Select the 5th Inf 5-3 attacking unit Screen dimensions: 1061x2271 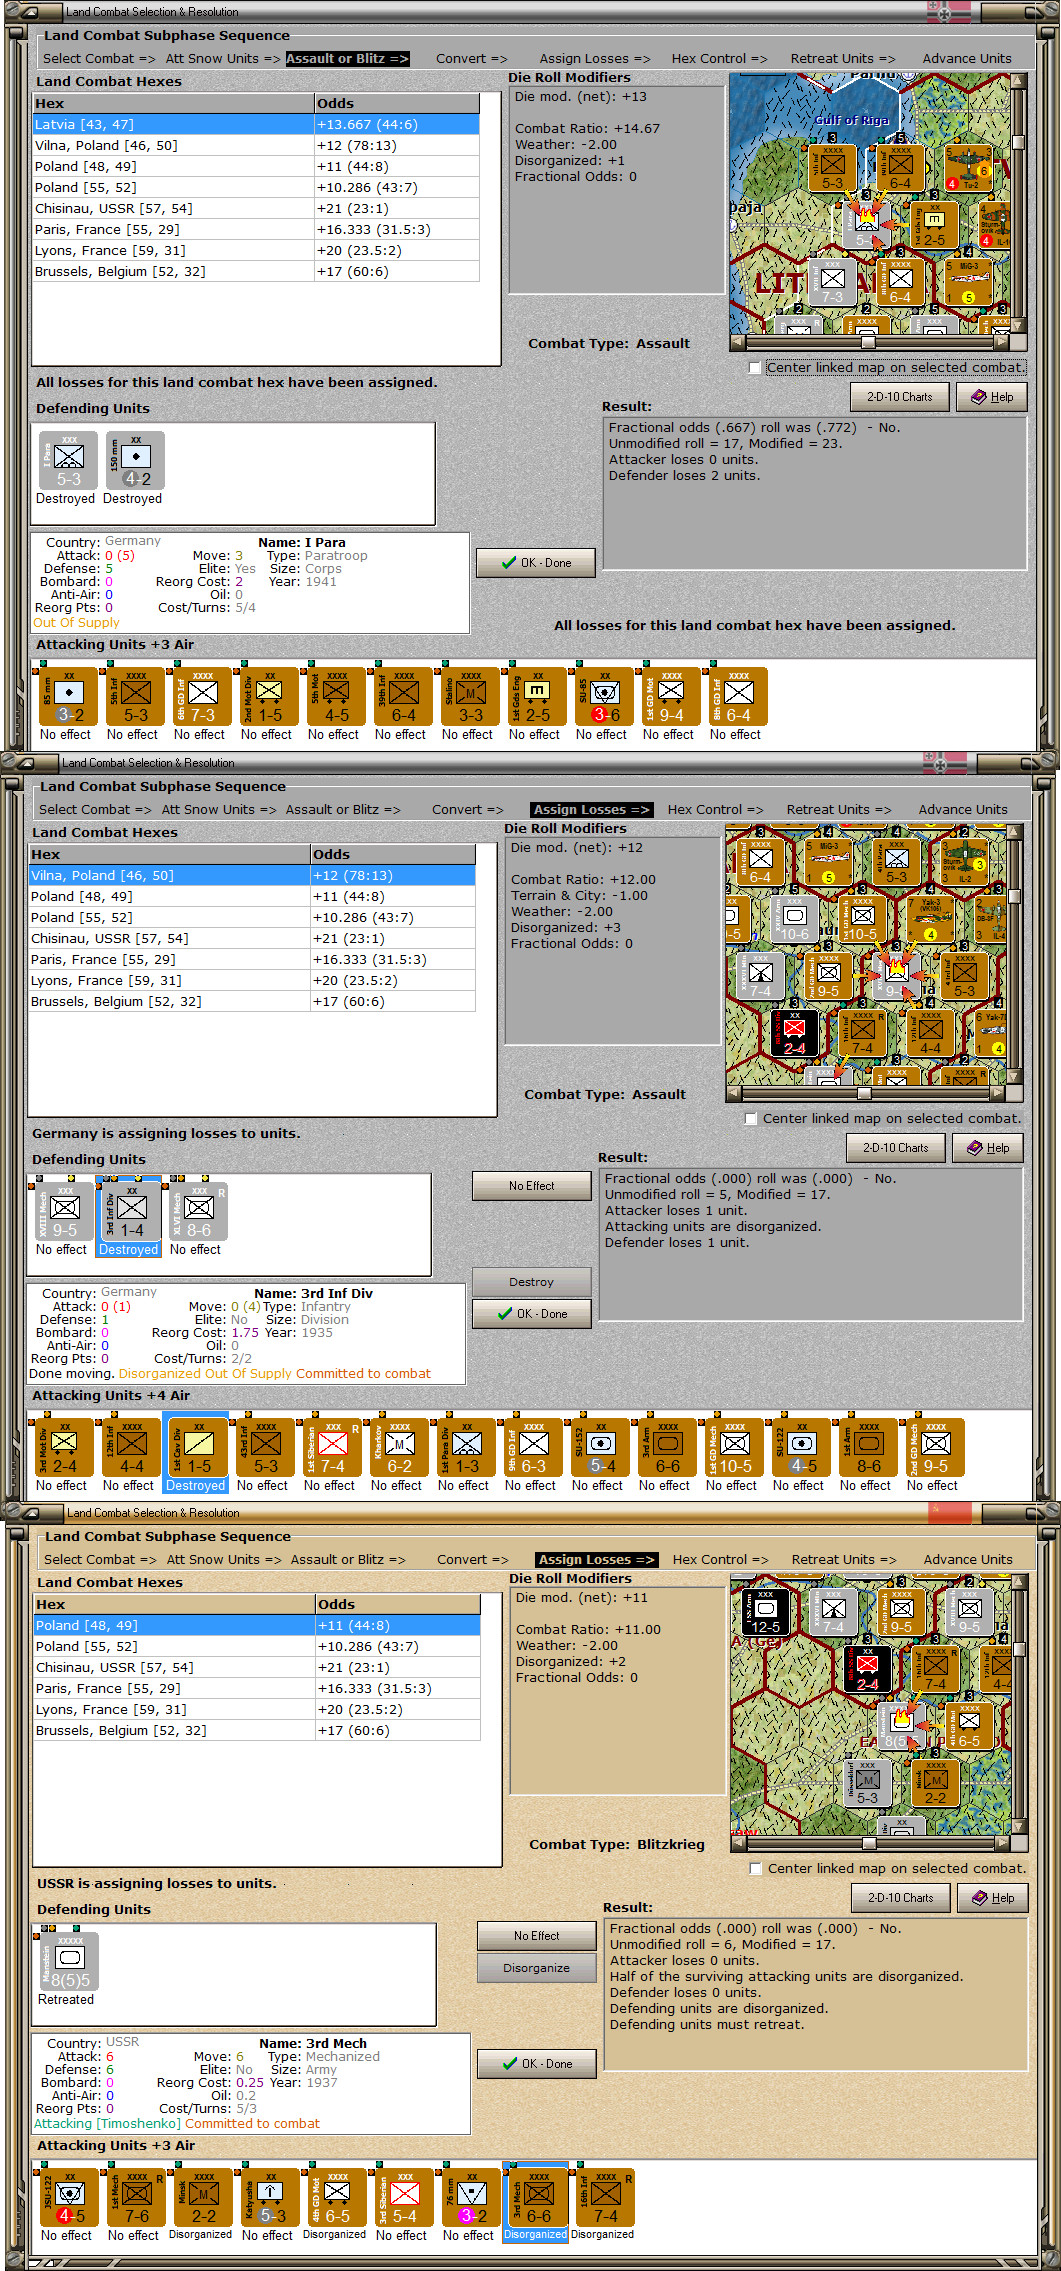(x=135, y=697)
